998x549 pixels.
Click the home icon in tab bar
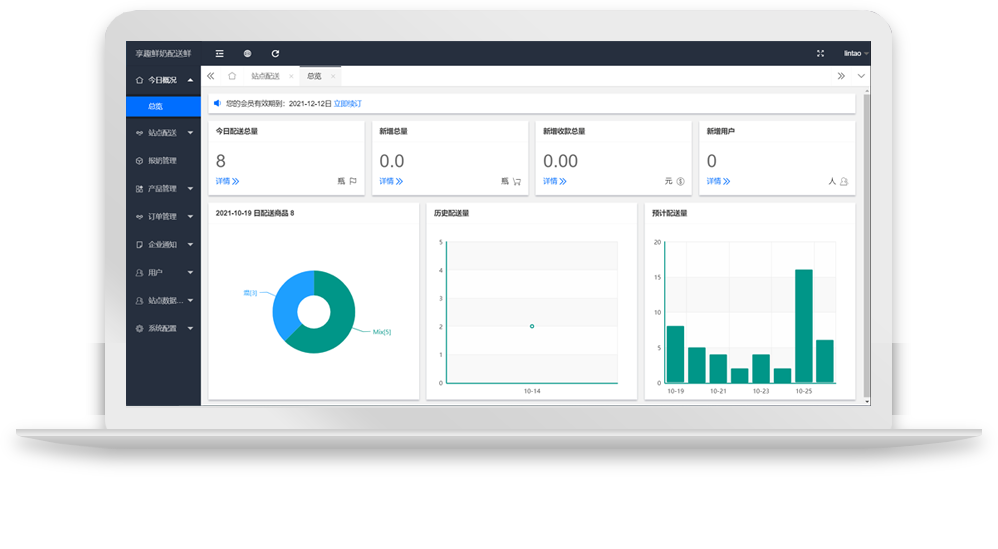click(x=232, y=76)
